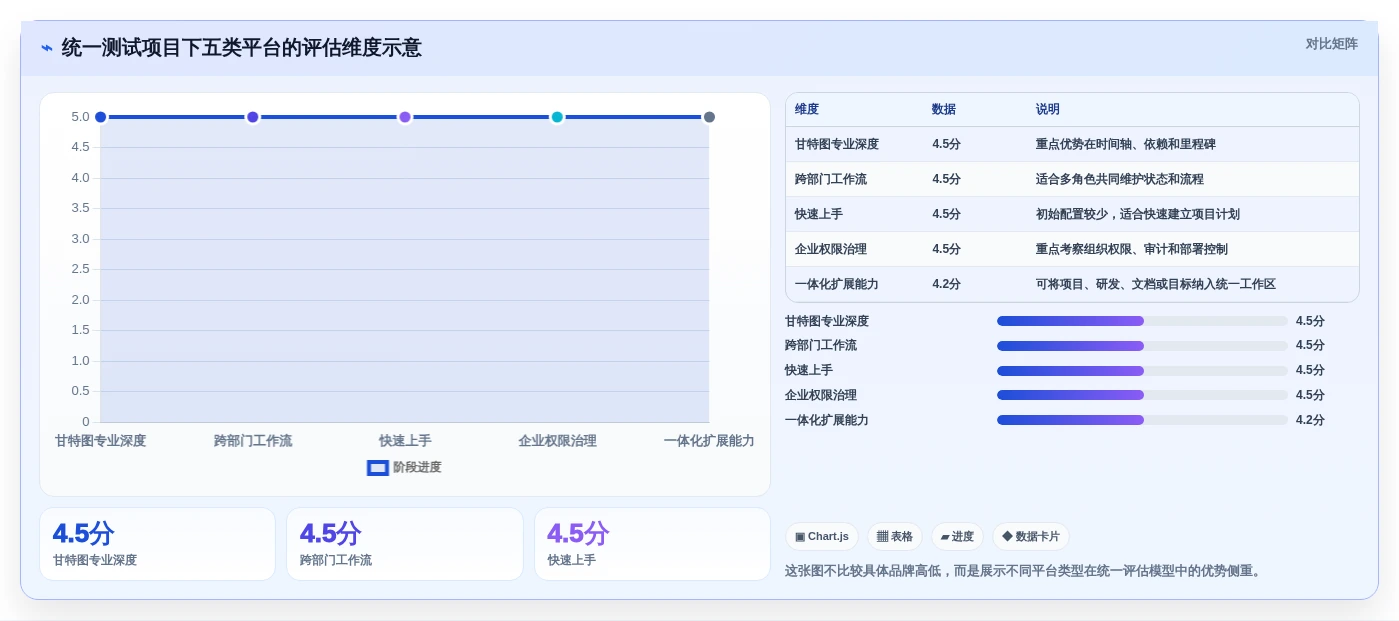Click the 甘特图专业深度 table cell
Screen dimensions: 1399x621
click(x=837, y=144)
